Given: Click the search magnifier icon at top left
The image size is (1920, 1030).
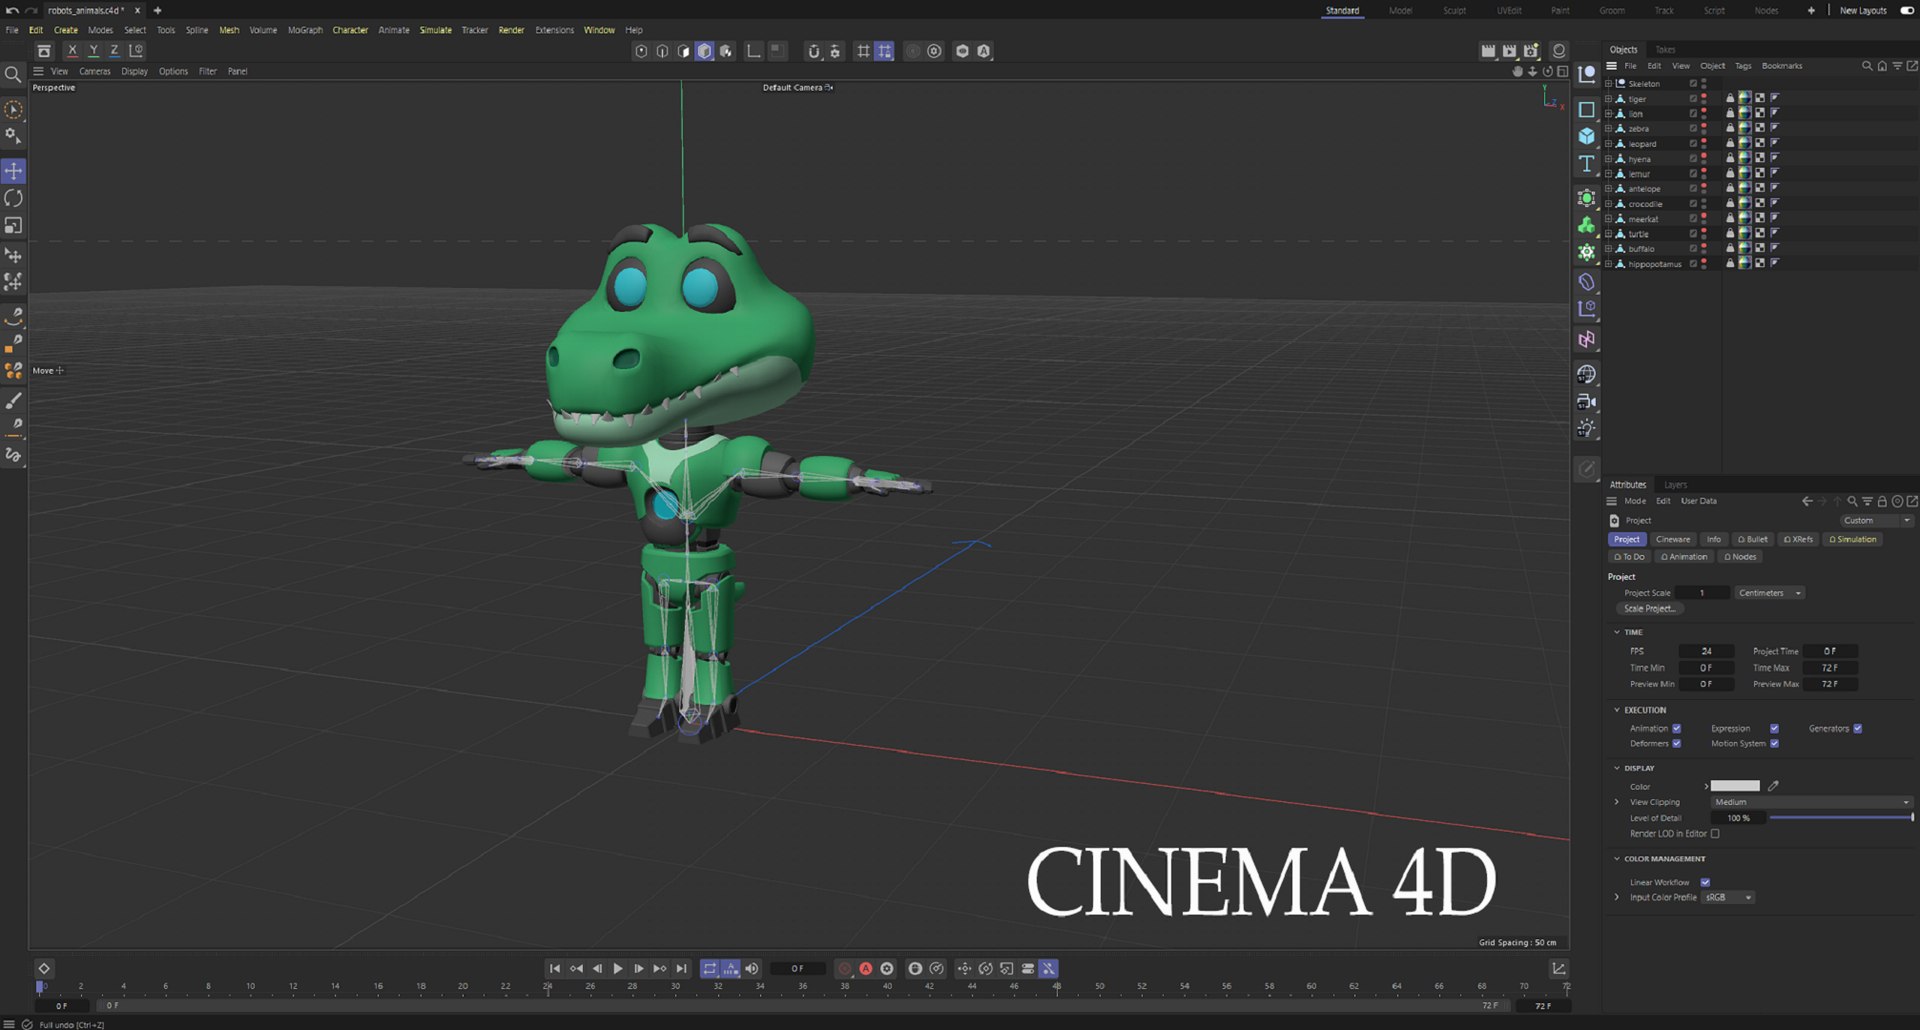Looking at the screenshot, I should [x=13, y=74].
